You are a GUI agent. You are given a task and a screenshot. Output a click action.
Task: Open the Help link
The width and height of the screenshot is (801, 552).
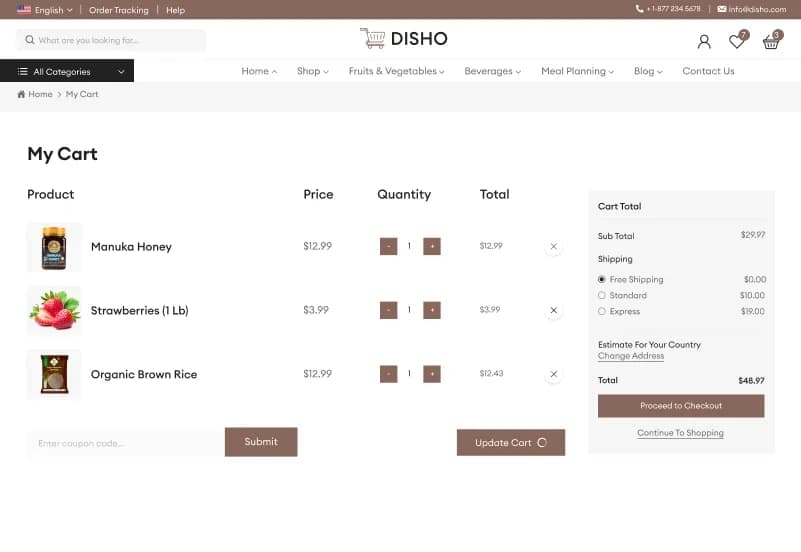click(x=175, y=10)
